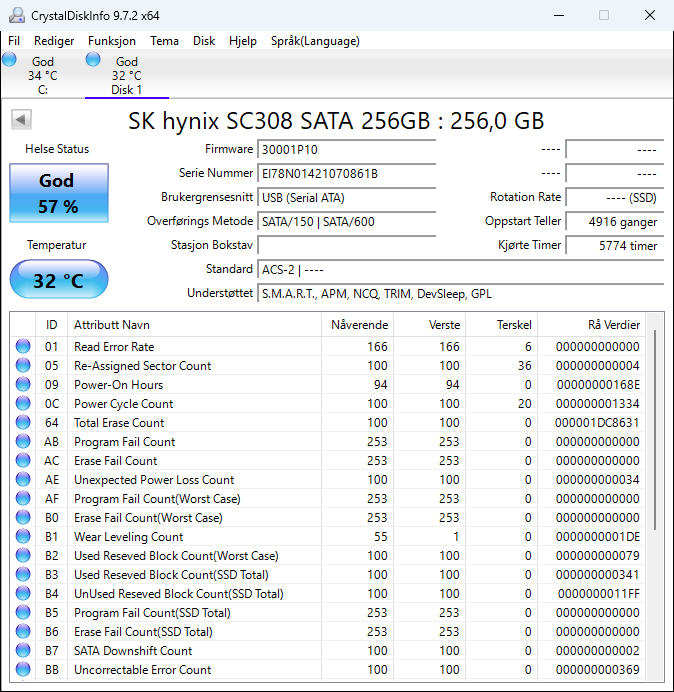The image size is (674, 692).
Task: Click the previous disk arrow button
Action: click(21, 120)
